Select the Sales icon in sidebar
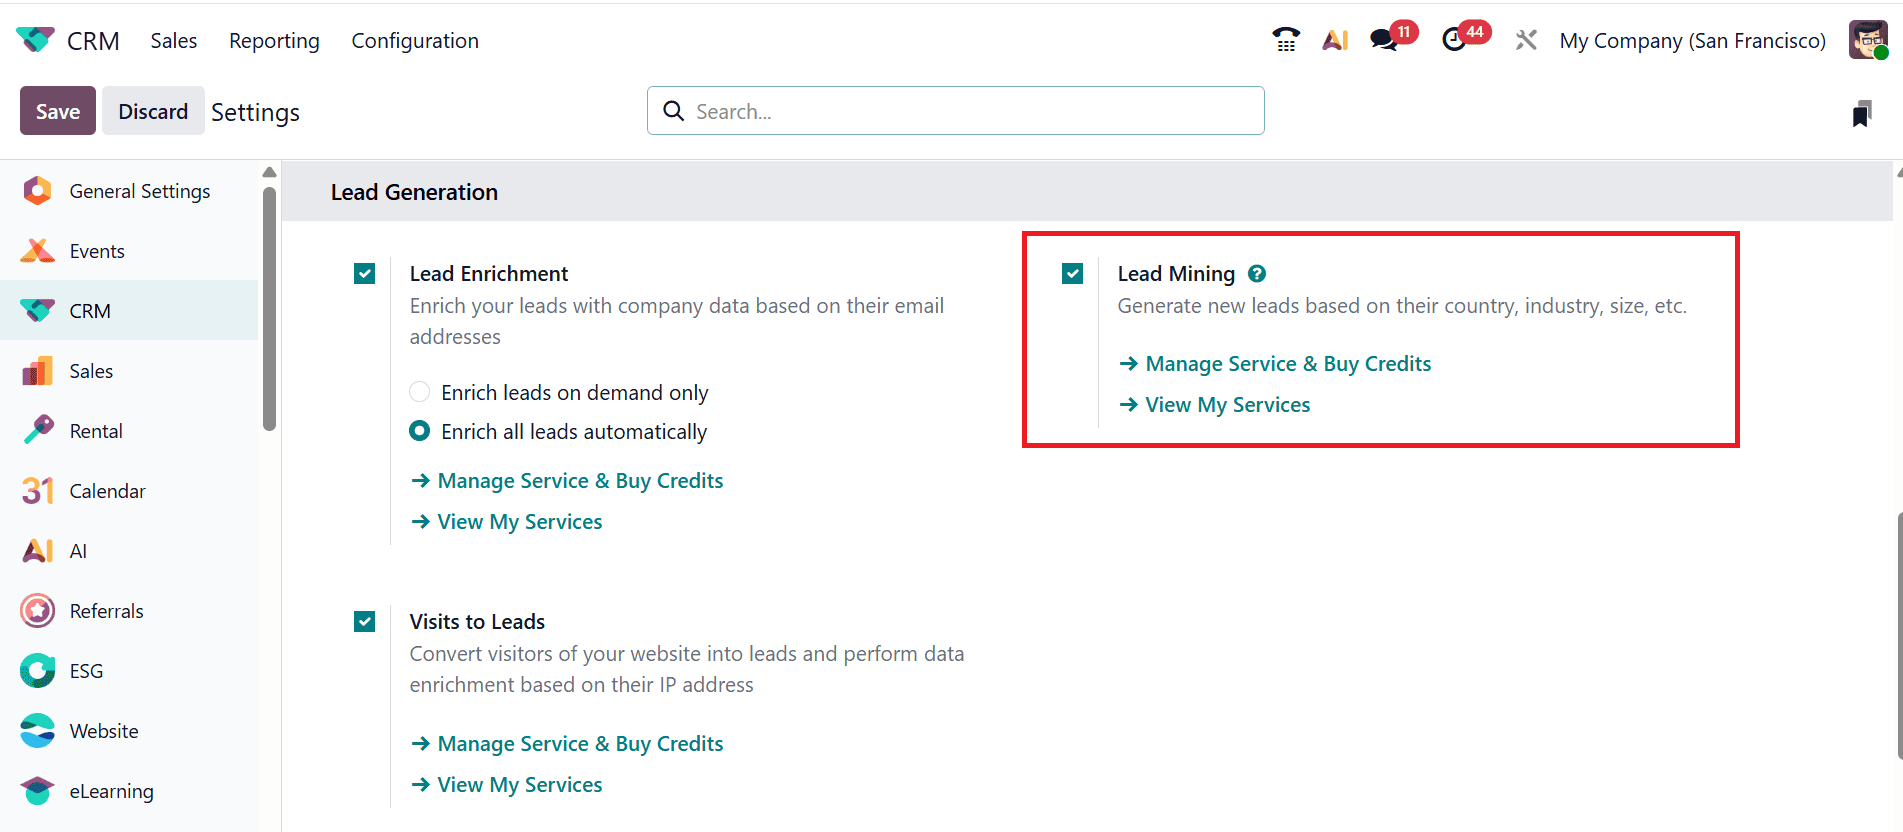This screenshot has width=1903, height=832. pyautogui.click(x=37, y=371)
